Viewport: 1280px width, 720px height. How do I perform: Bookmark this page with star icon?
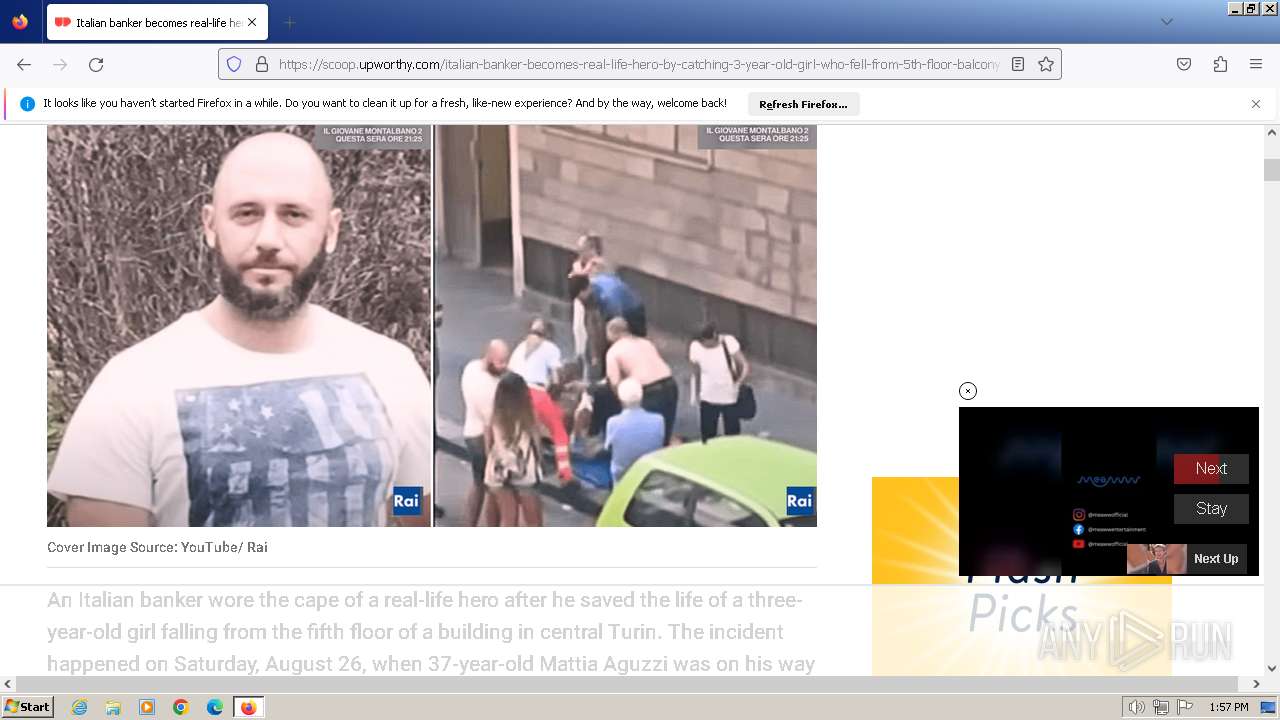click(x=1046, y=64)
